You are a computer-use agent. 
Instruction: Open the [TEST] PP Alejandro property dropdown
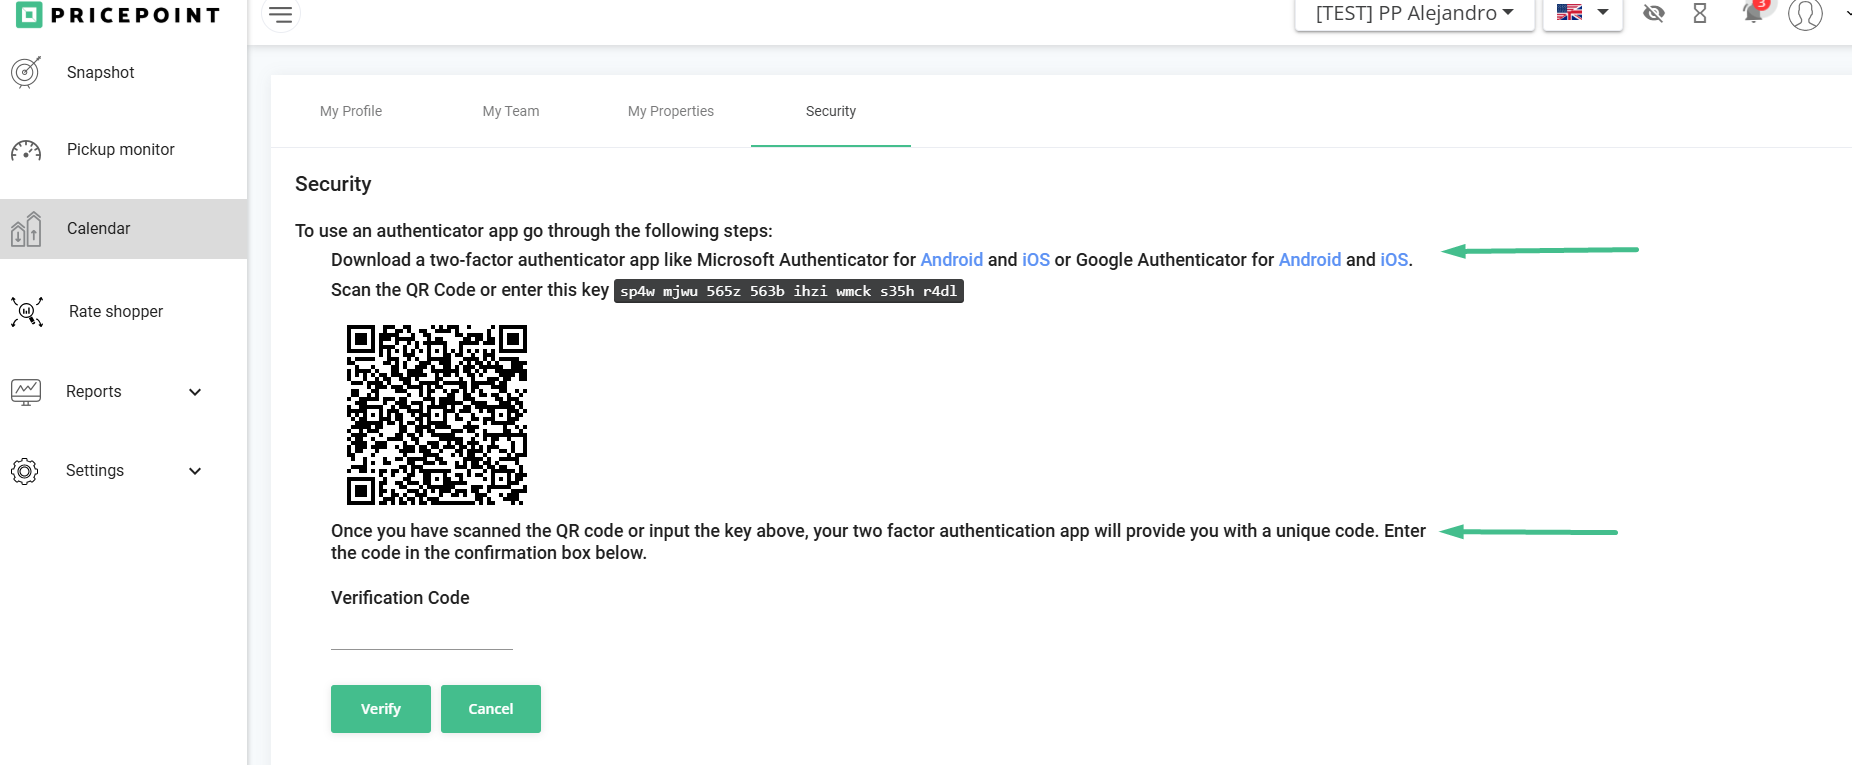[1414, 14]
